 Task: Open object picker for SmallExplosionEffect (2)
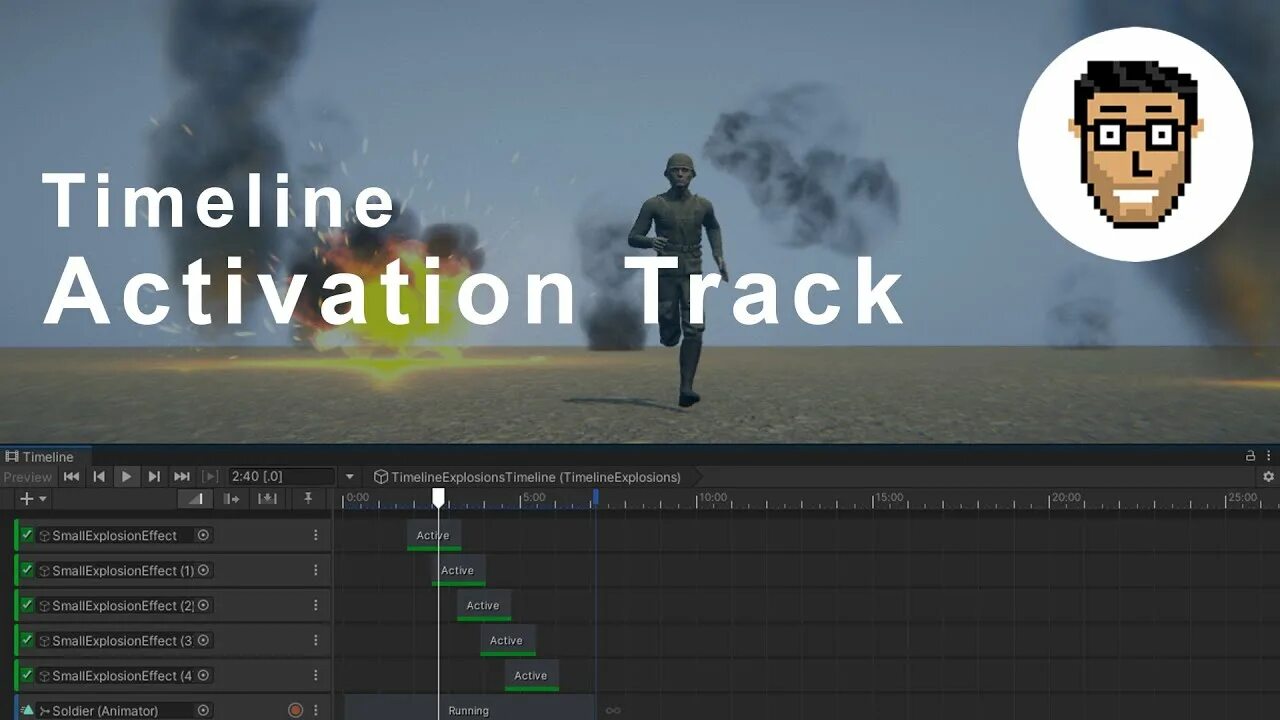pyautogui.click(x=203, y=605)
